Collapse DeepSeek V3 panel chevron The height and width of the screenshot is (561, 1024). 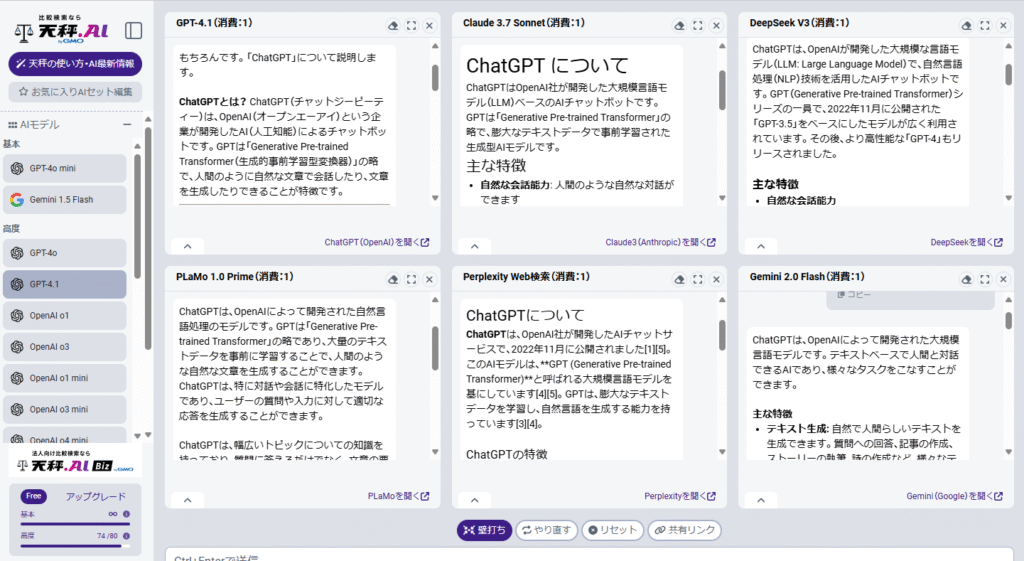point(761,246)
